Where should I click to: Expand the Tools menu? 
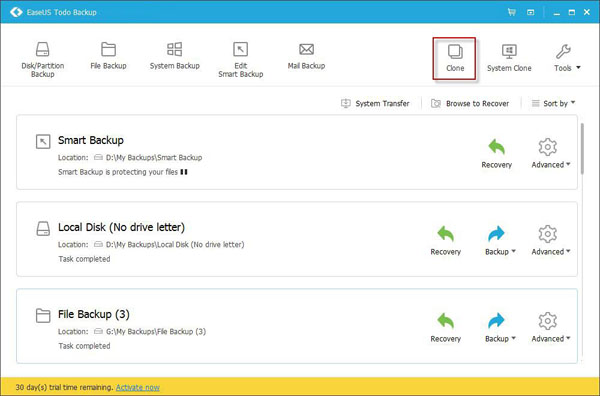pos(567,58)
